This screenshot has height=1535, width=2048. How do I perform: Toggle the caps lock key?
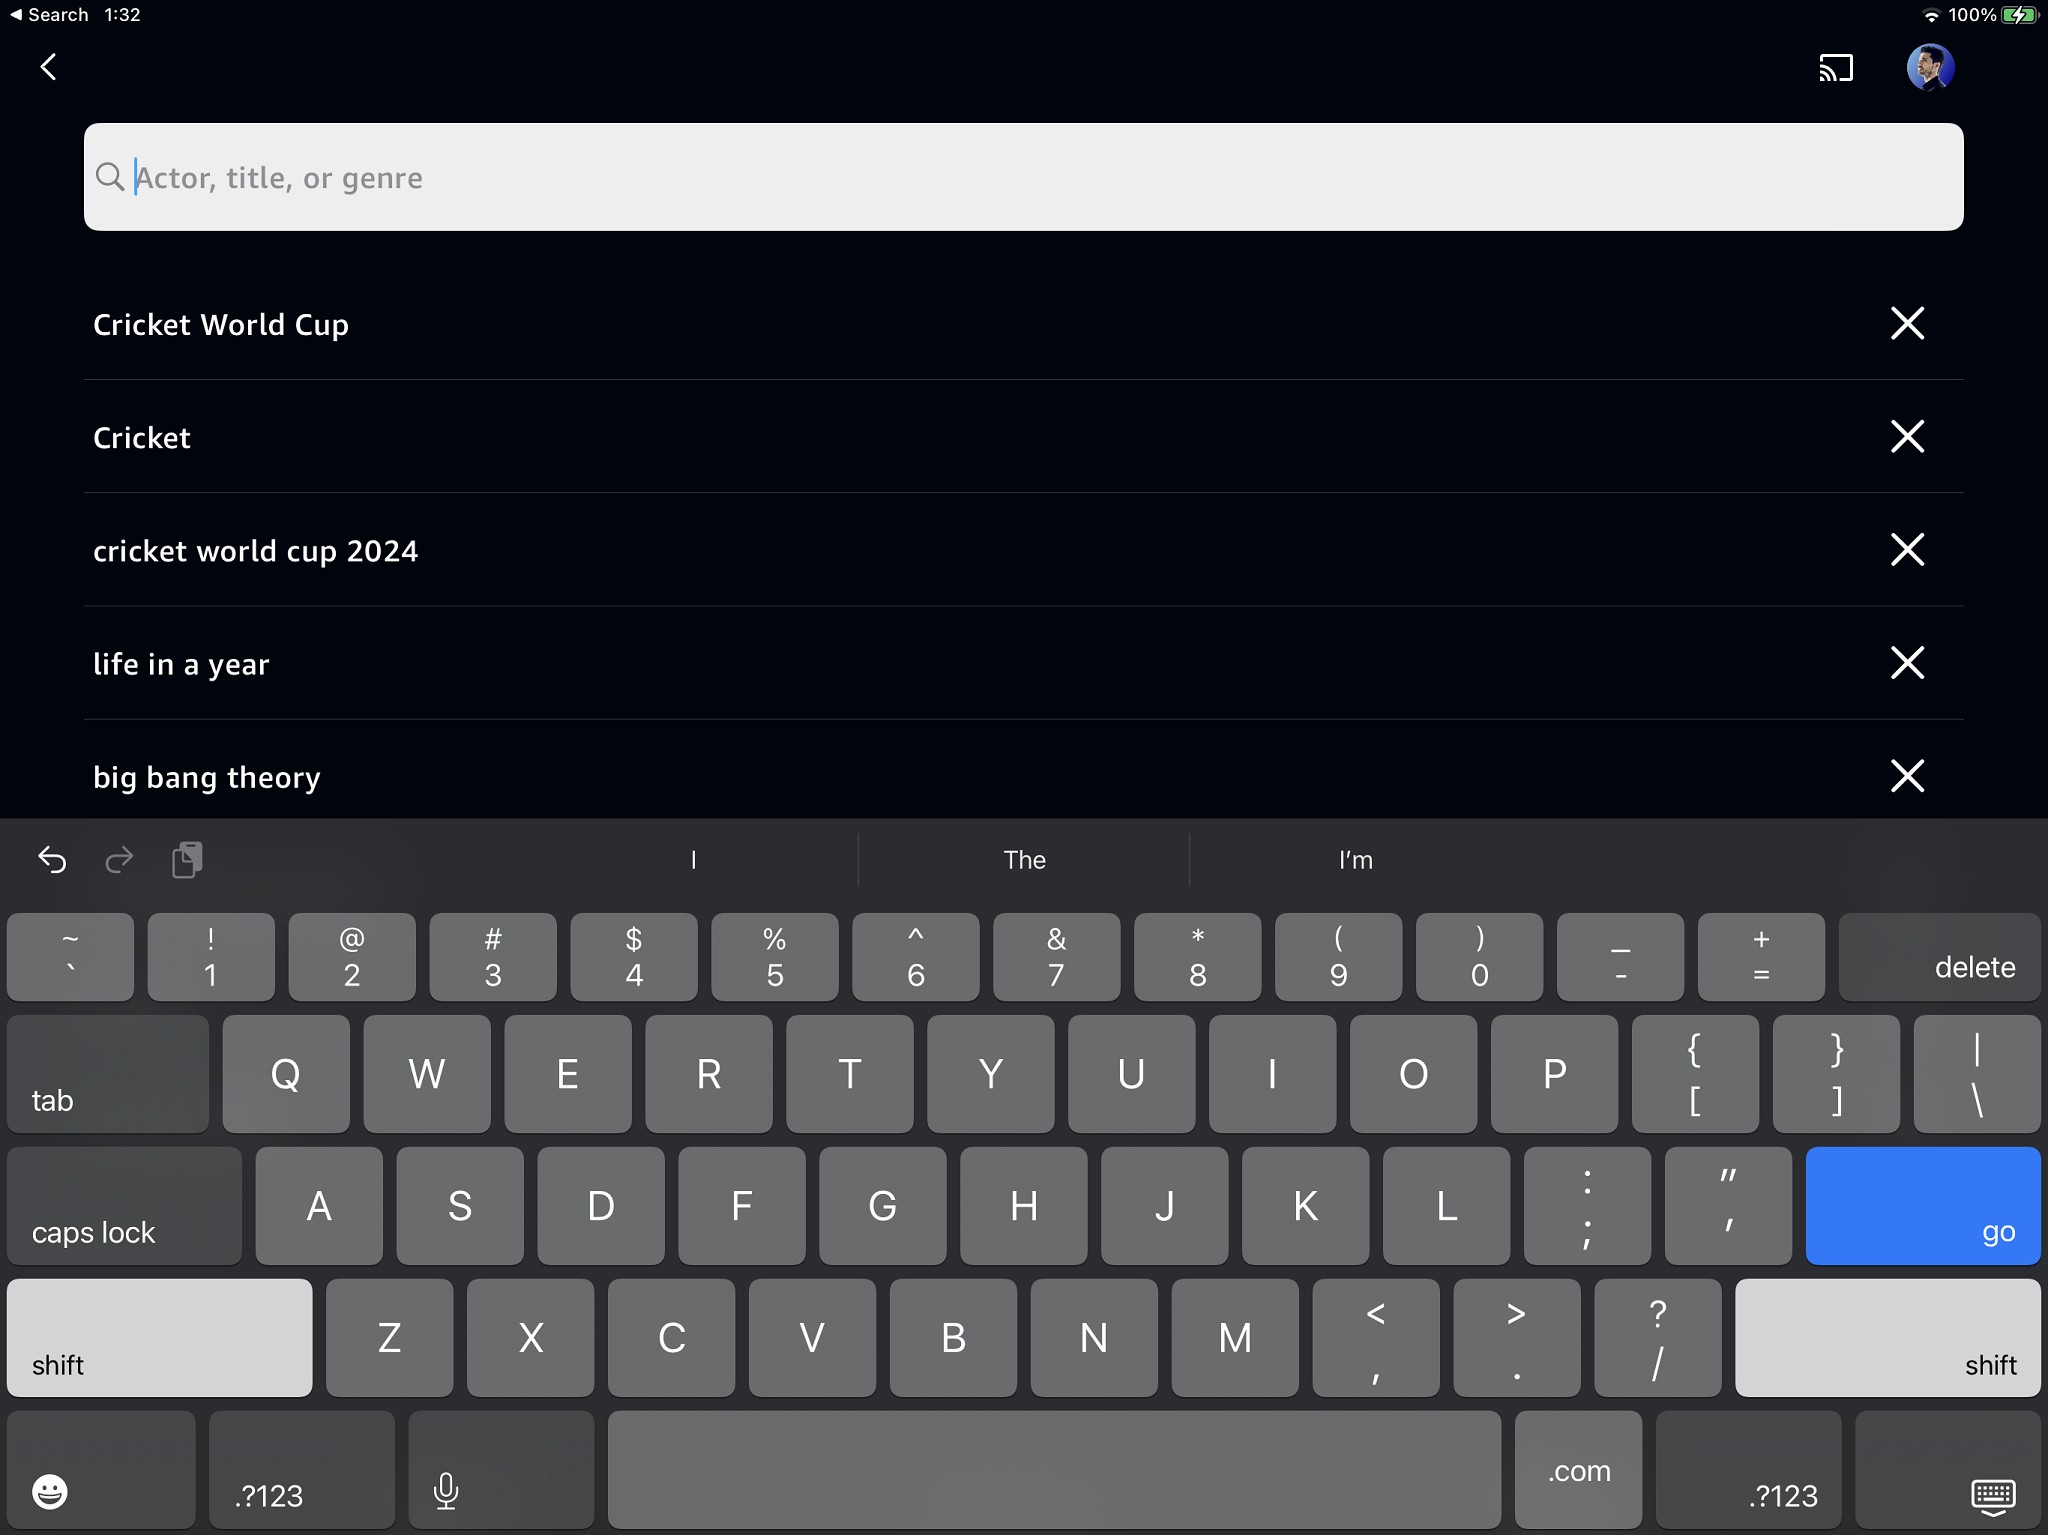124,1206
